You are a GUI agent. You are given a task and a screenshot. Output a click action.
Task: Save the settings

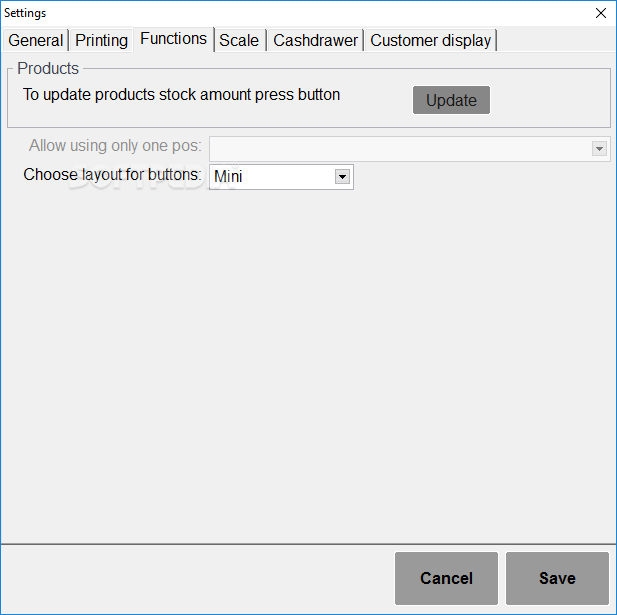coord(557,578)
